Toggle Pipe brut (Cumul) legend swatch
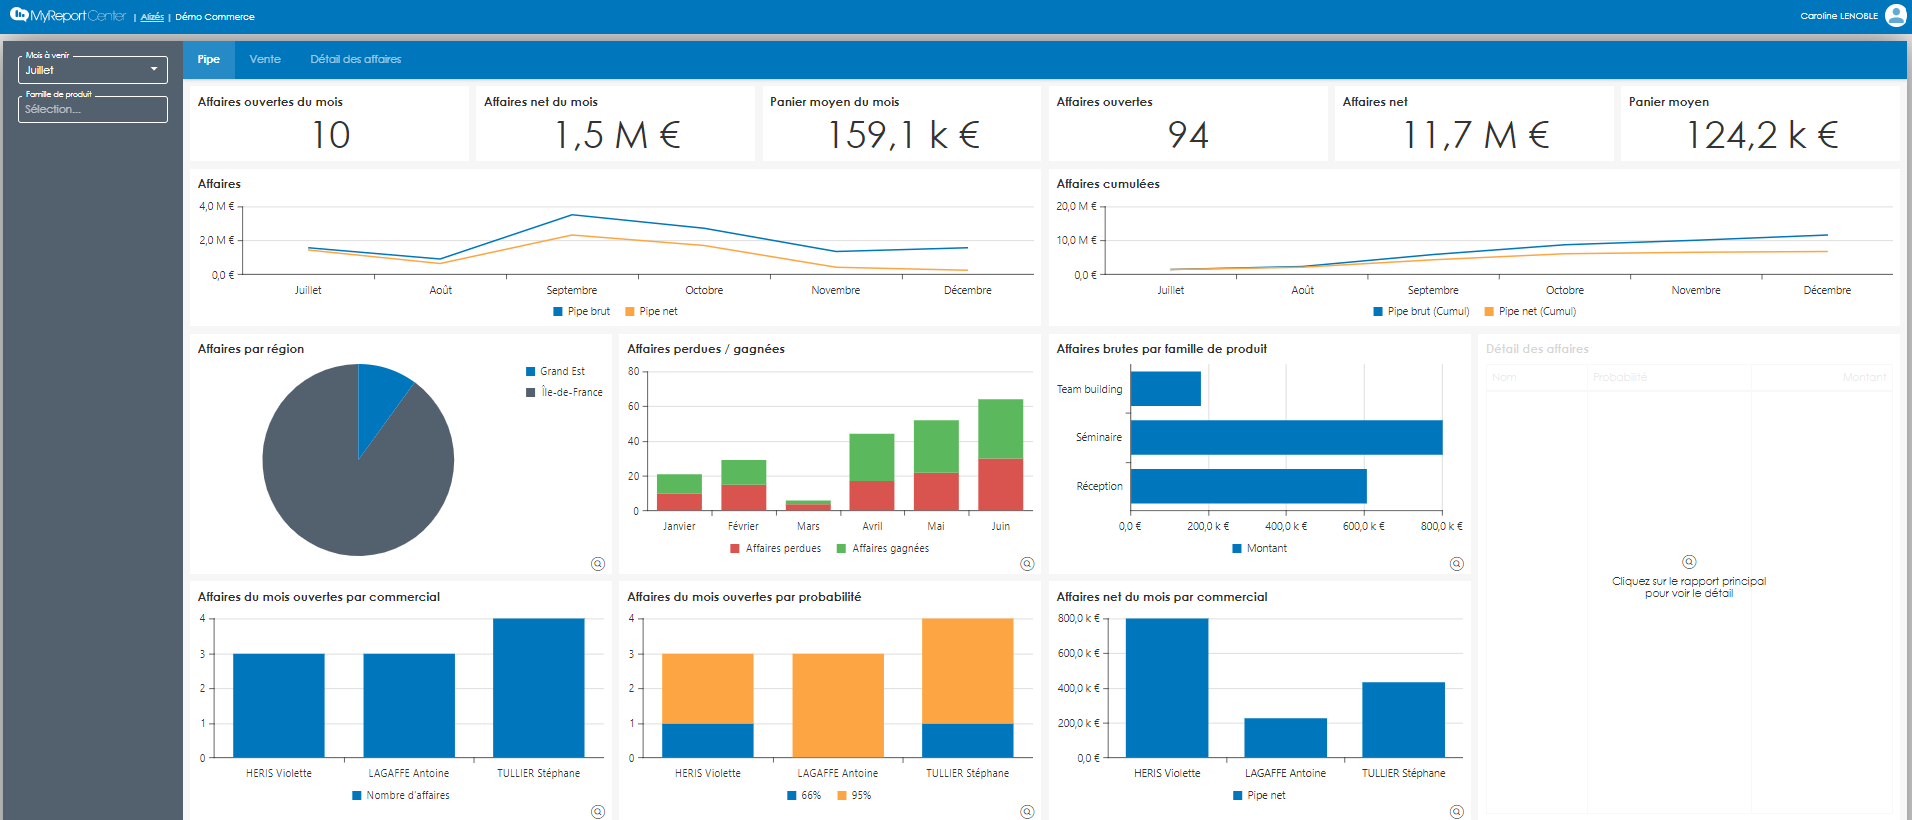The height and width of the screenshot is (820, 1912). tap(1378, 311)
